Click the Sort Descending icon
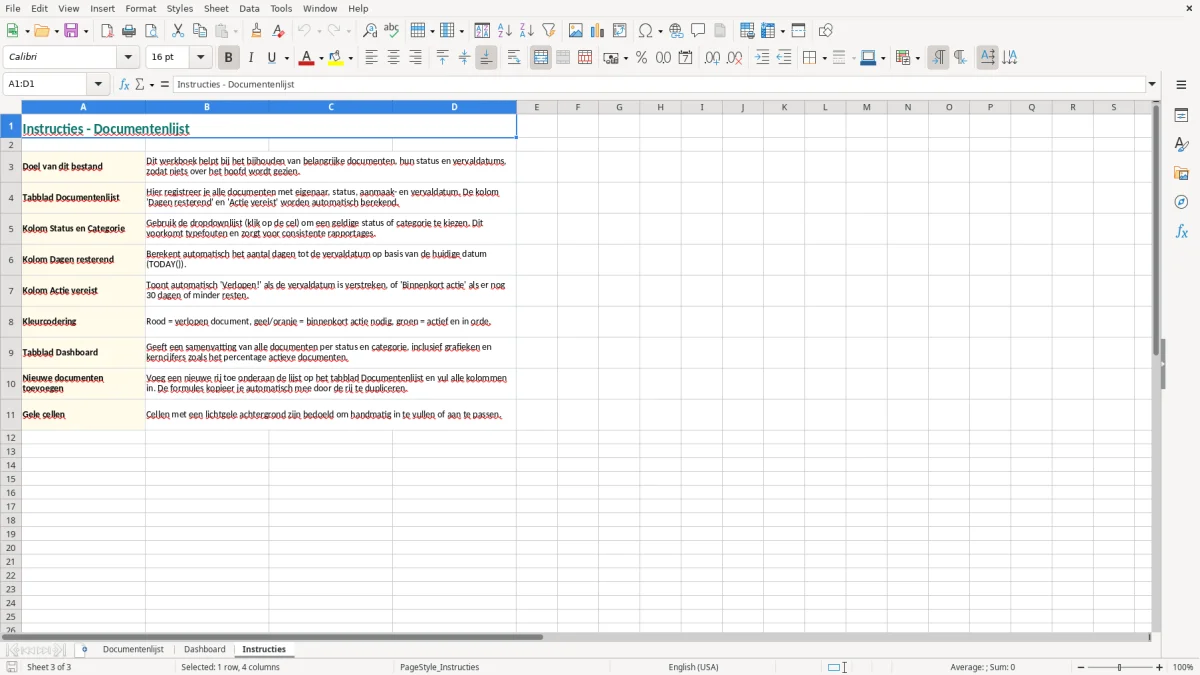Screen dimensions: 1200x675 coord(526,31)
